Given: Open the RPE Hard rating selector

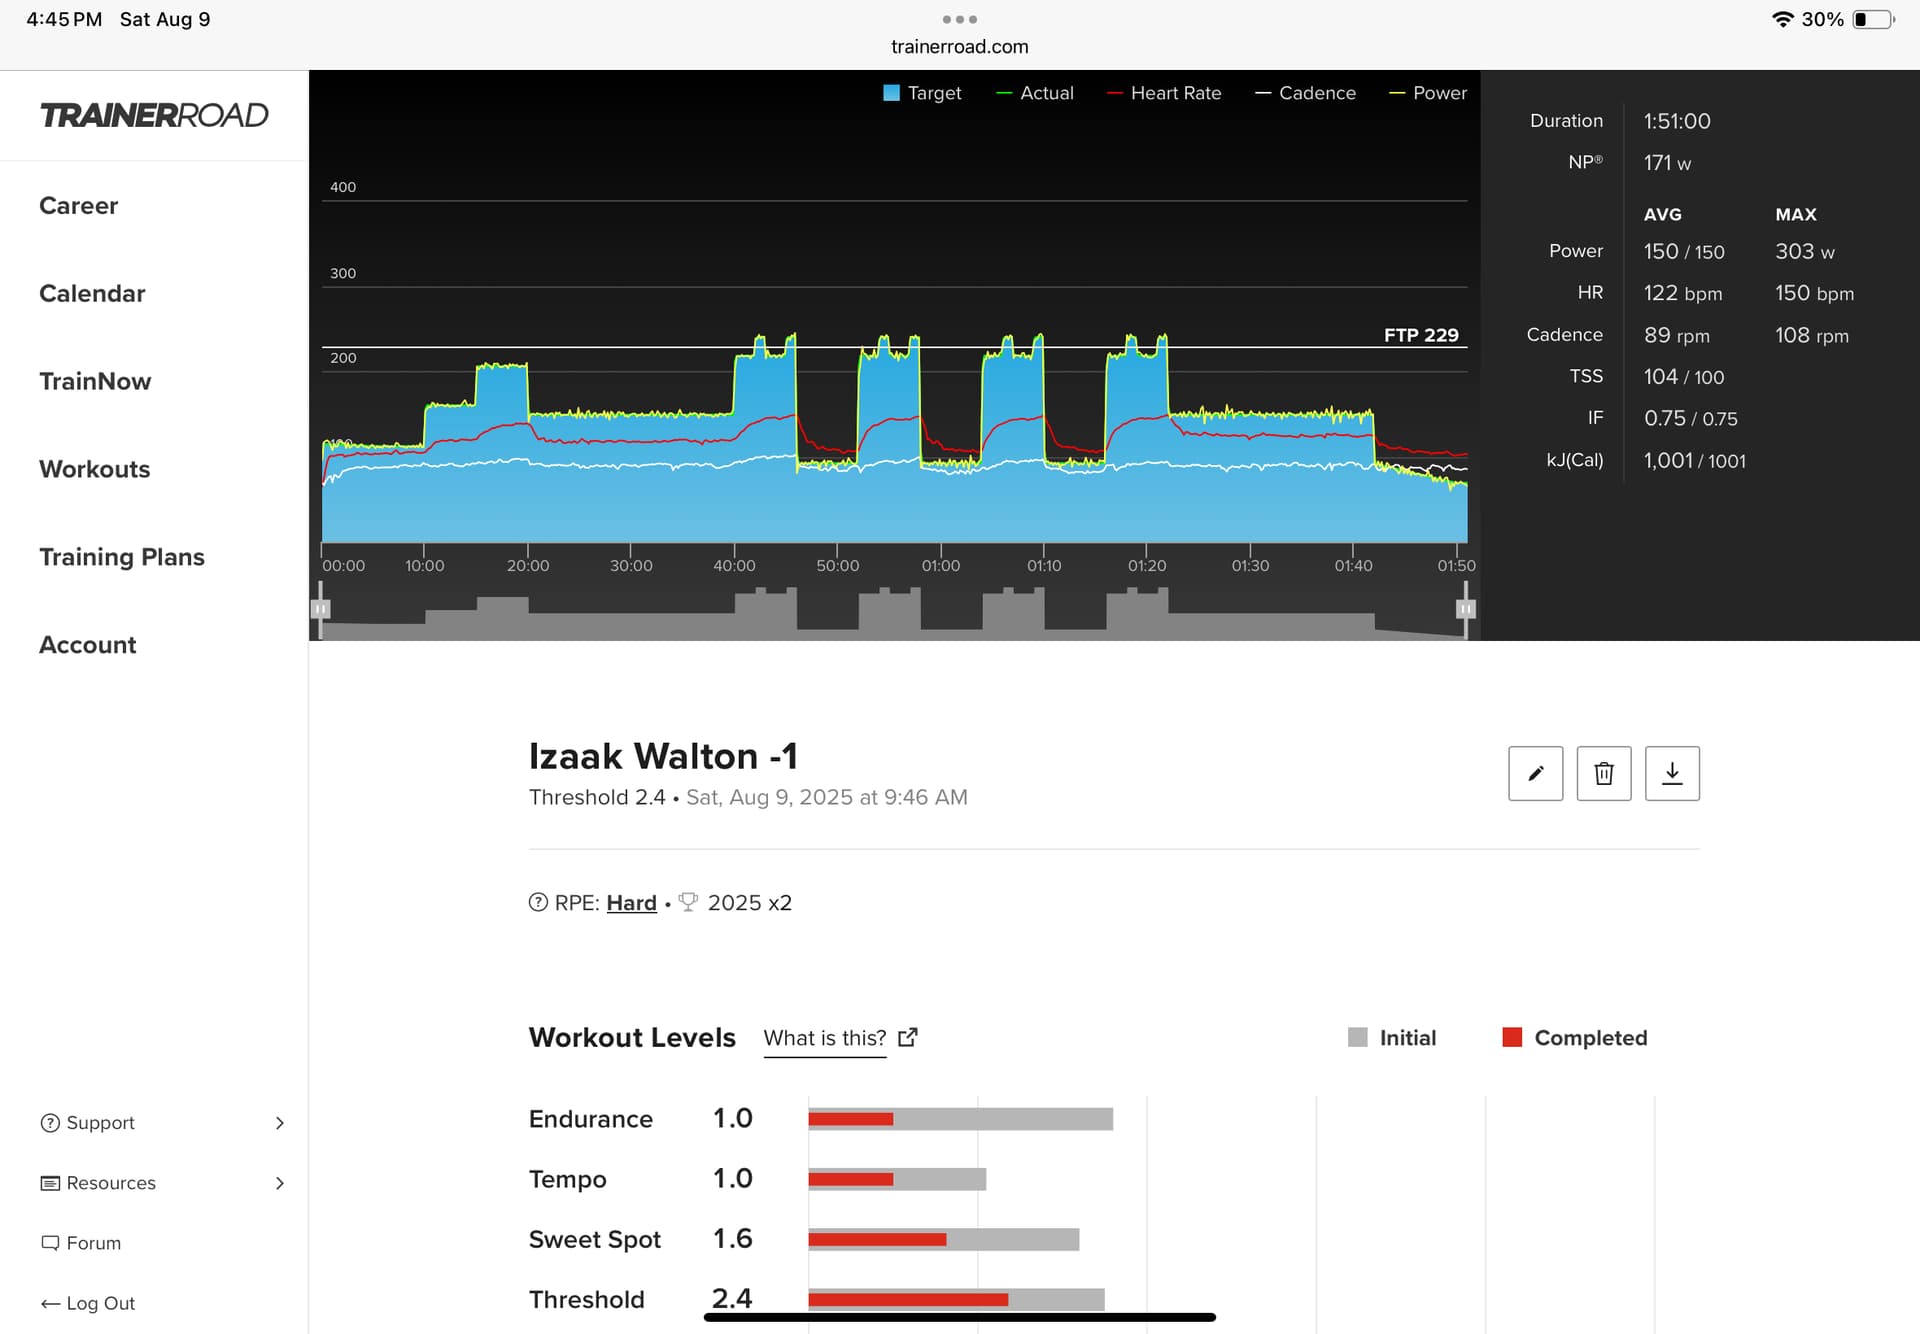Looking at the screenshot, I should pos(631,902).
